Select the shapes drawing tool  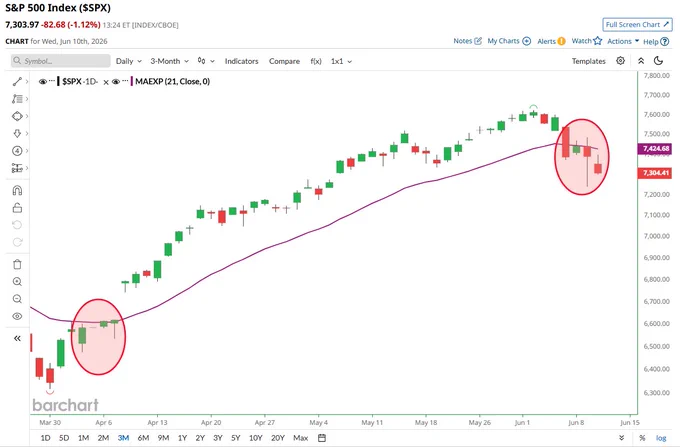17,116
